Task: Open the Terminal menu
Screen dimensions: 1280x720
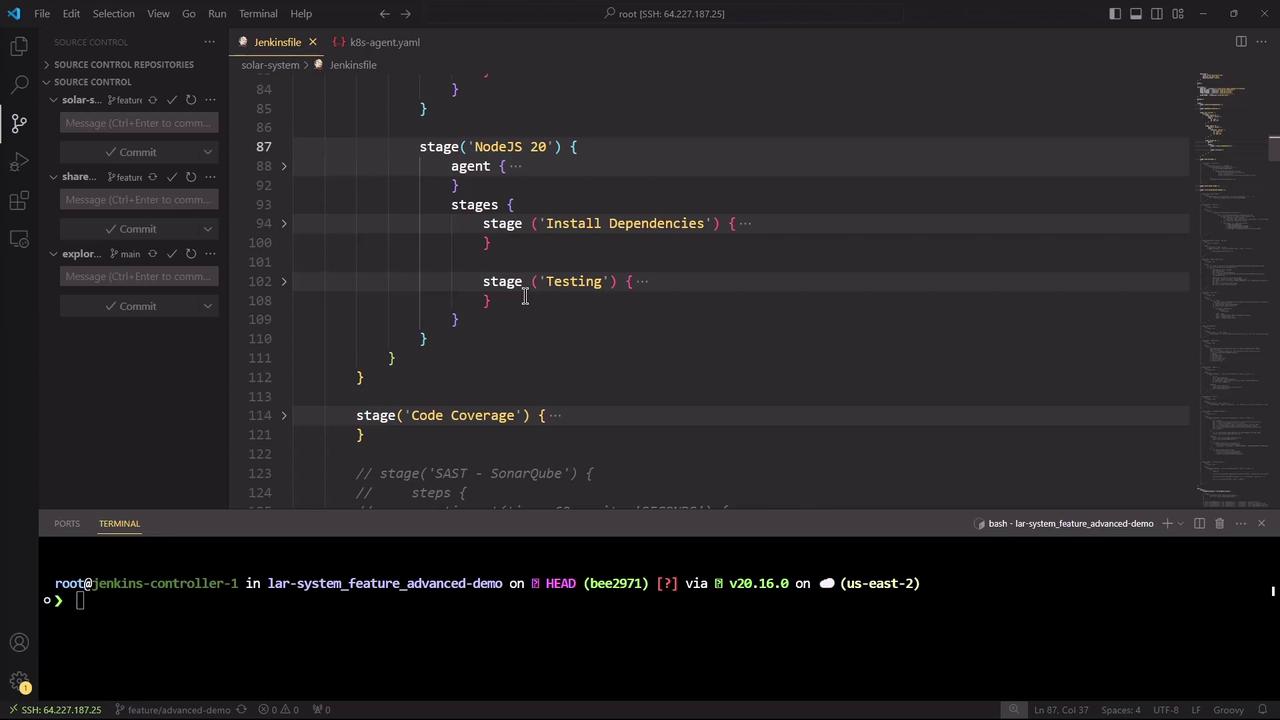Action: (258, 14)
